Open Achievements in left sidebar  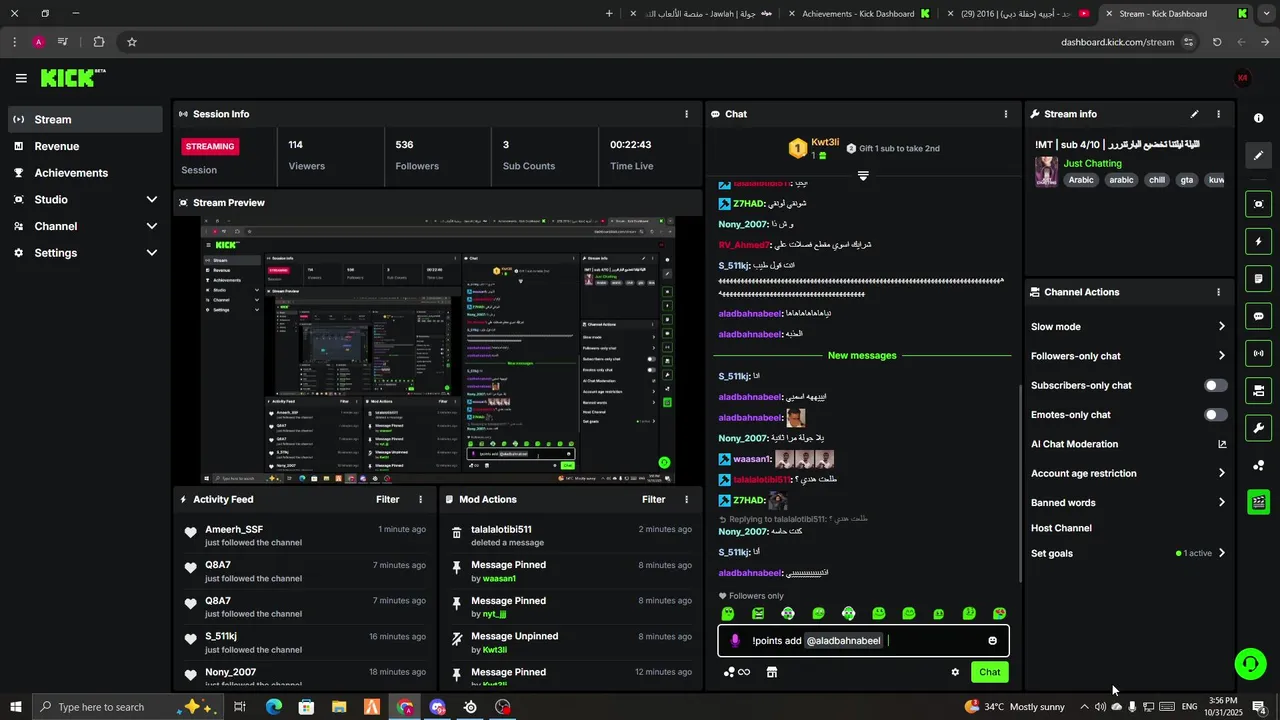85,173
